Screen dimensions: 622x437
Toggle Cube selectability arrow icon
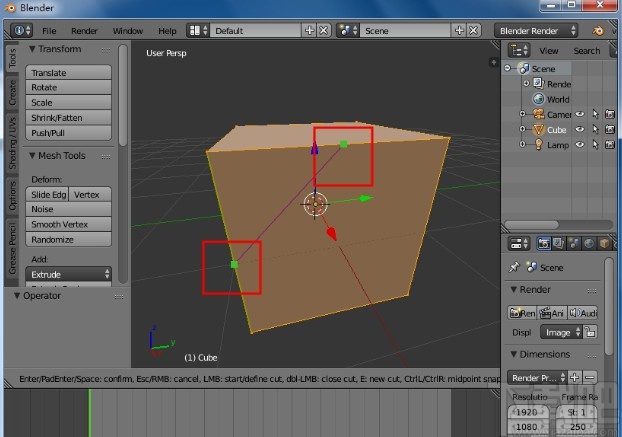point(595,129)
